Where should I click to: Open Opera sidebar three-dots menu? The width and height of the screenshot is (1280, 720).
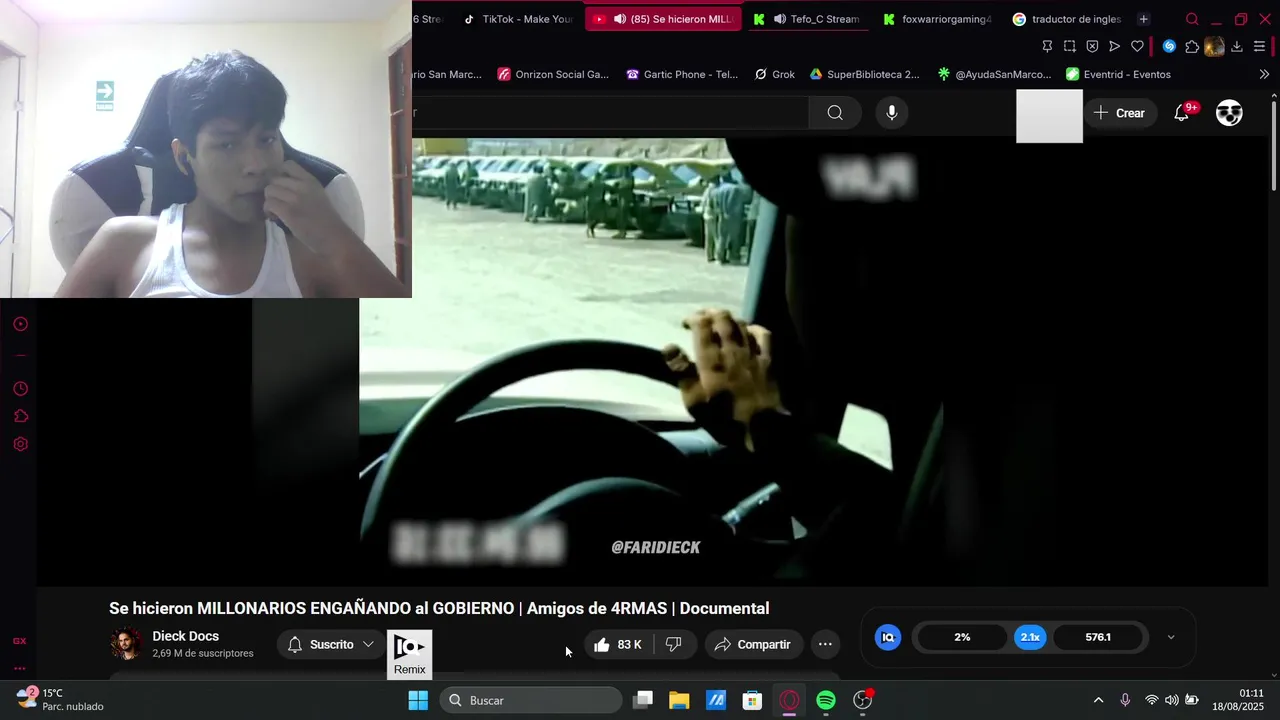(x=19, y=668)
